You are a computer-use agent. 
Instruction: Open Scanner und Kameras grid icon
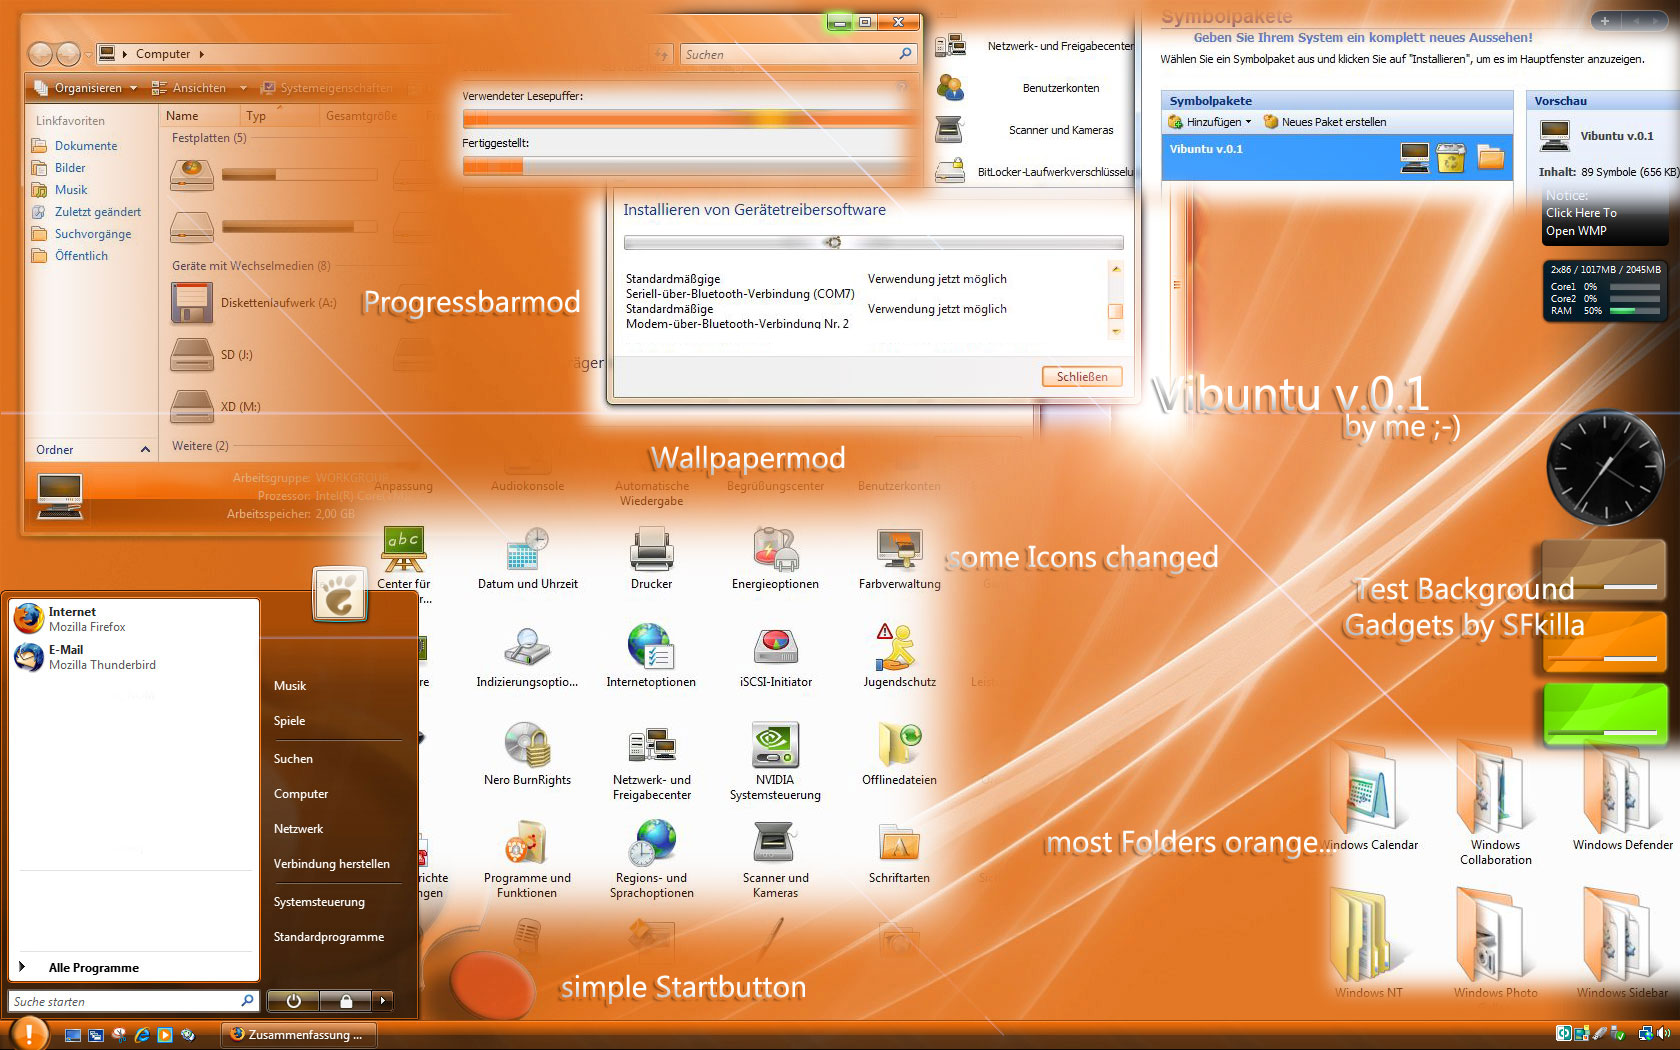pos(775,860)
